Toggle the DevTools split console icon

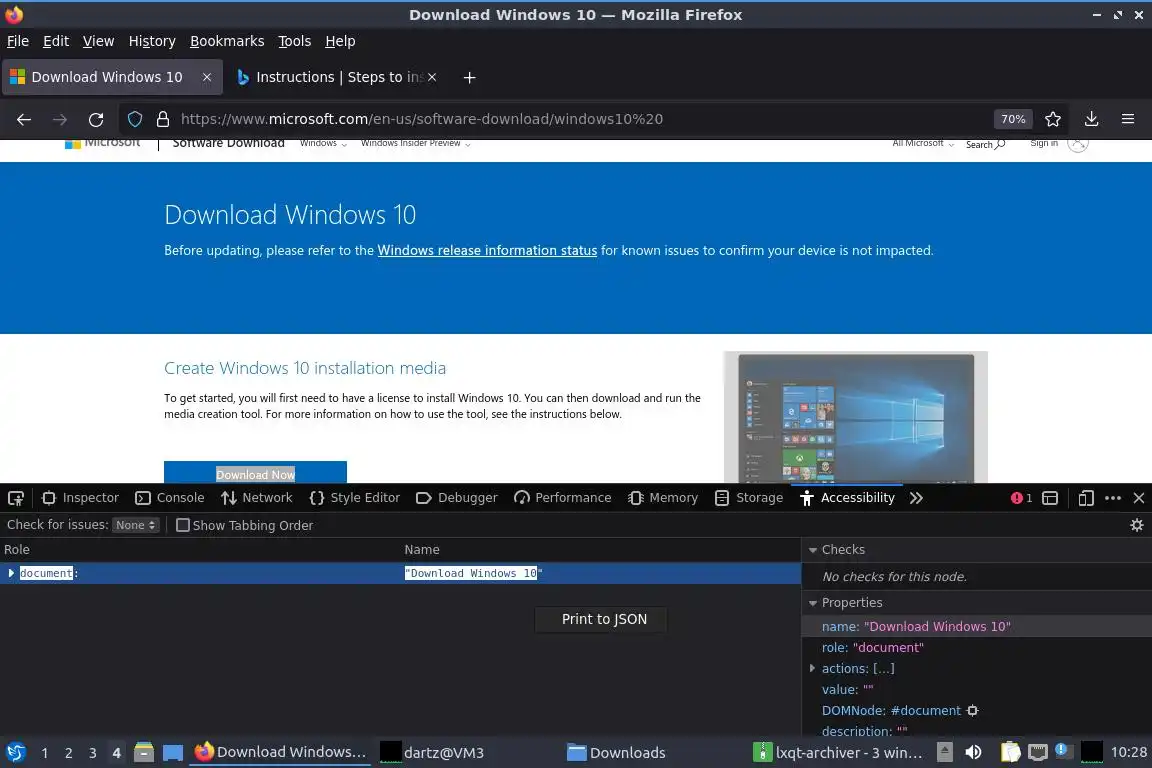(1050, 498)
